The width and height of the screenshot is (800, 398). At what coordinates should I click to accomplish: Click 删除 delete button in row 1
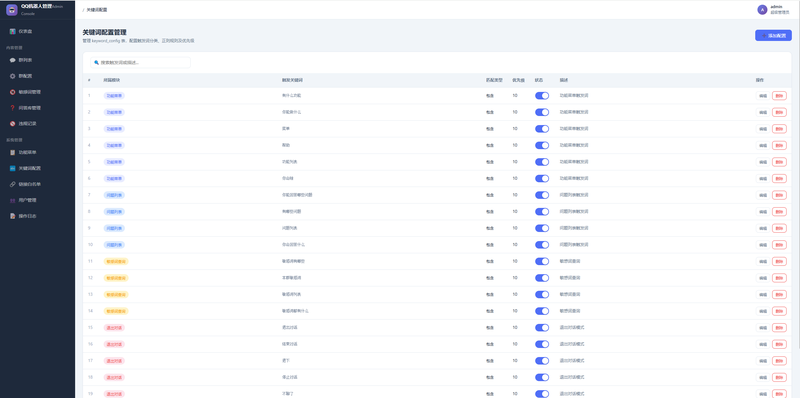coord(779,96)
